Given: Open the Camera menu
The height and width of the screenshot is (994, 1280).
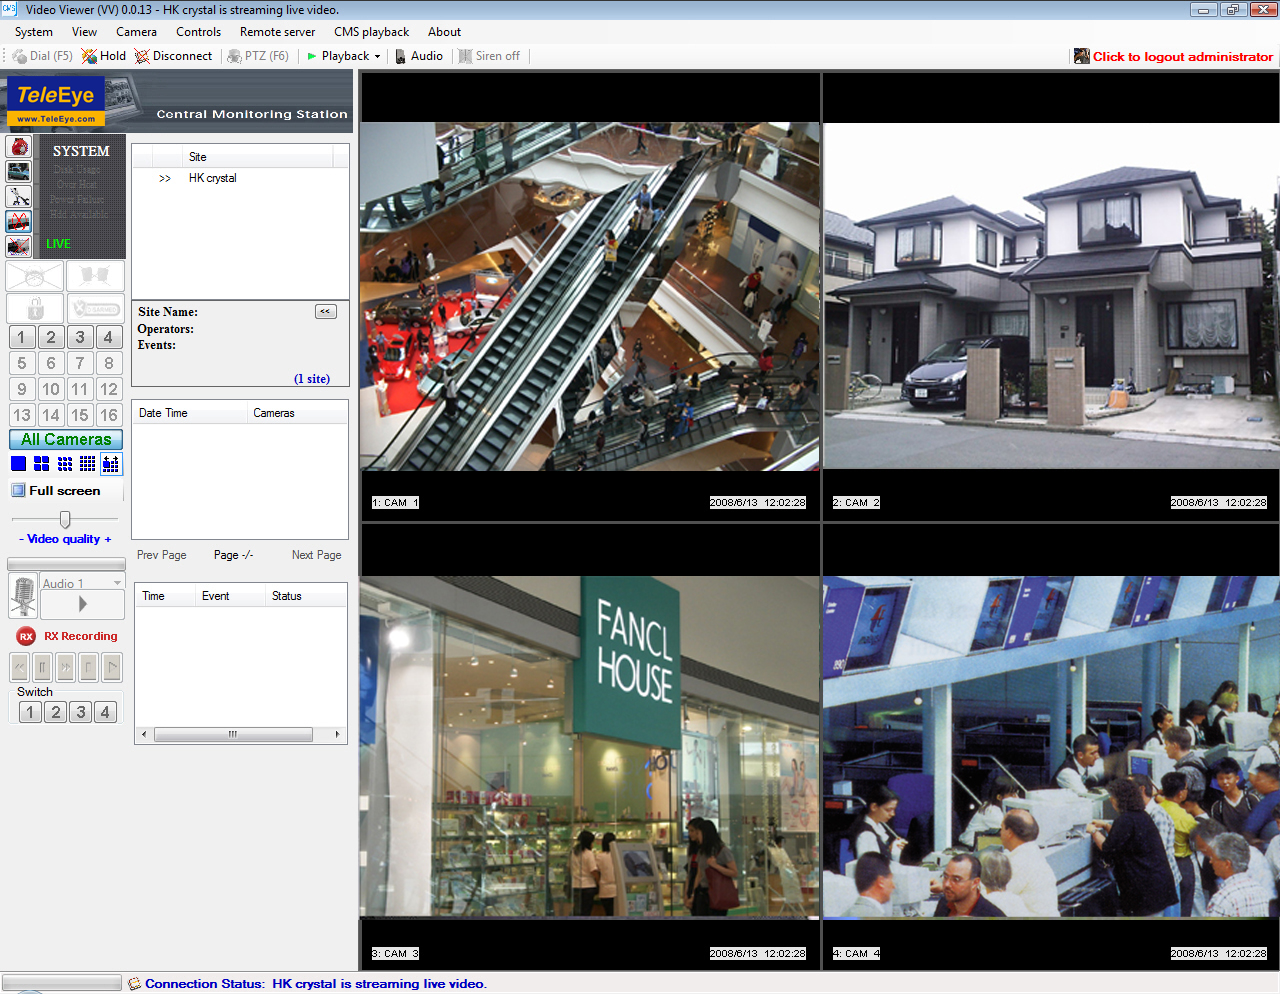Looking at the screenshot, I should [x=136, y=32].
